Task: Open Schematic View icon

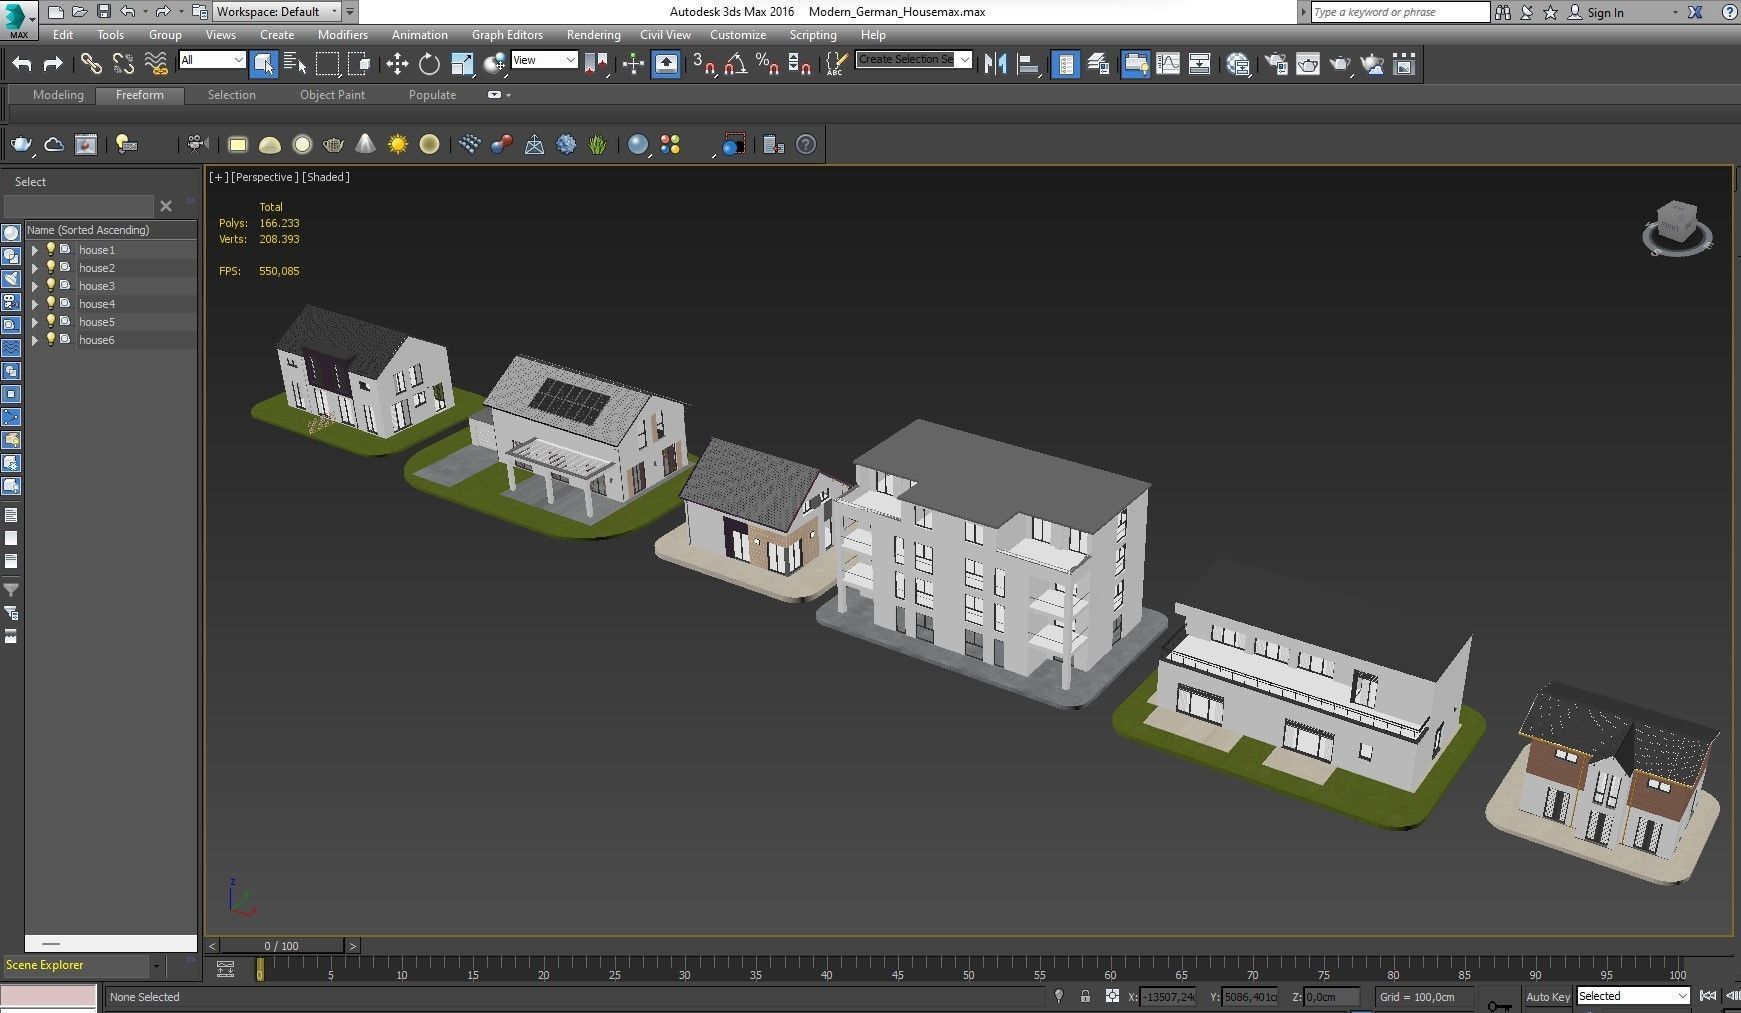Action: click(1200, 64)
